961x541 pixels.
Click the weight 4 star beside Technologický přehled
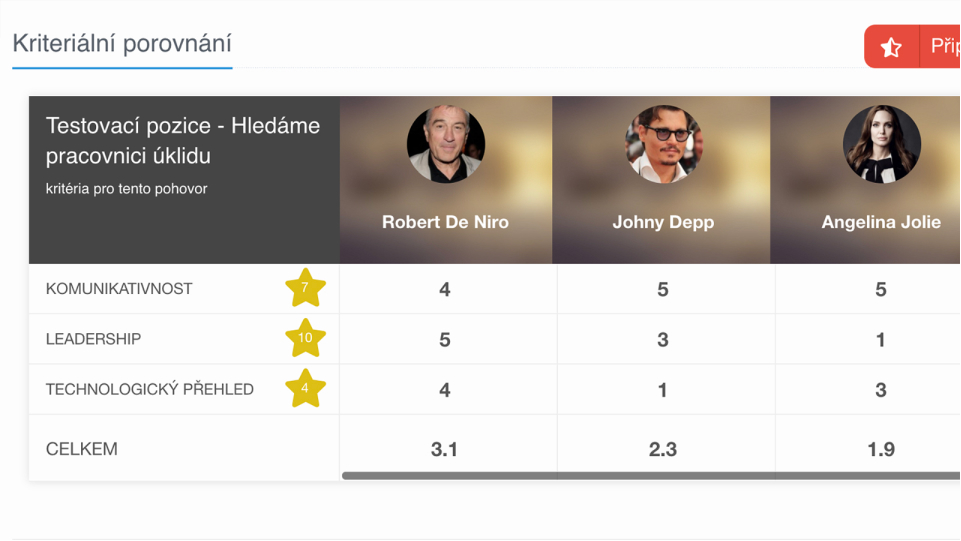click(305, 388)
